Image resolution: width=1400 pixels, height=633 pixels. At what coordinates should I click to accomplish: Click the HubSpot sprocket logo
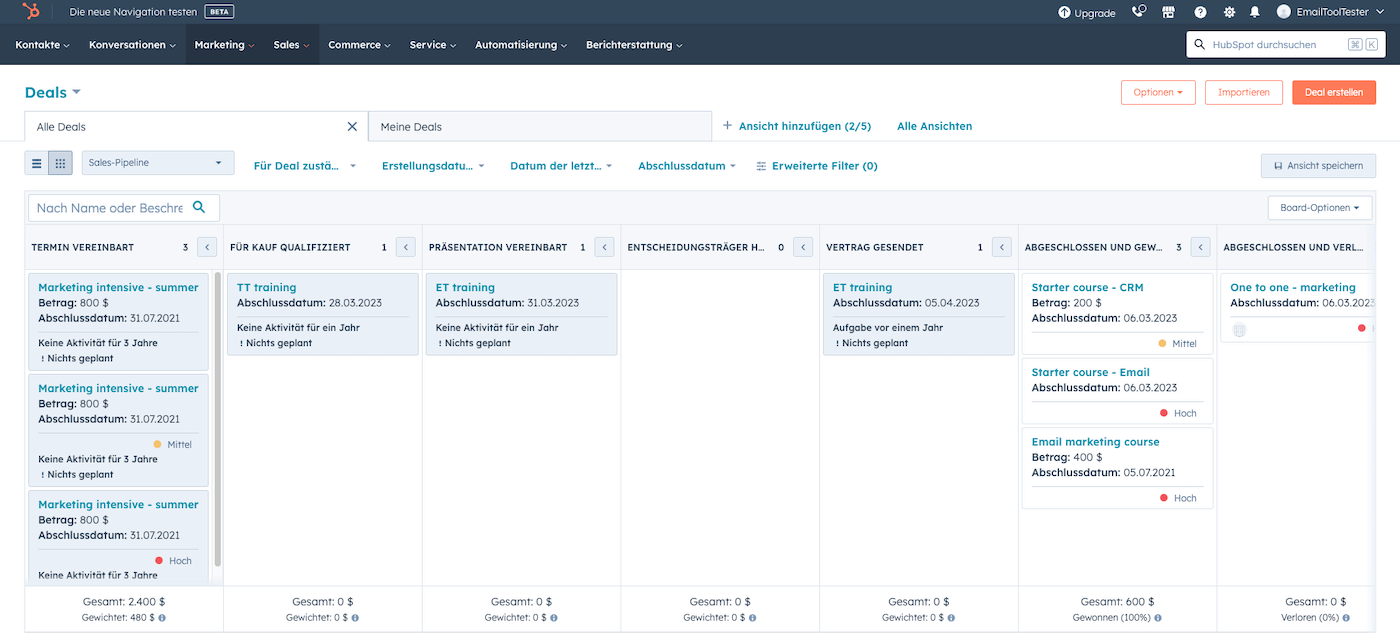32,12
